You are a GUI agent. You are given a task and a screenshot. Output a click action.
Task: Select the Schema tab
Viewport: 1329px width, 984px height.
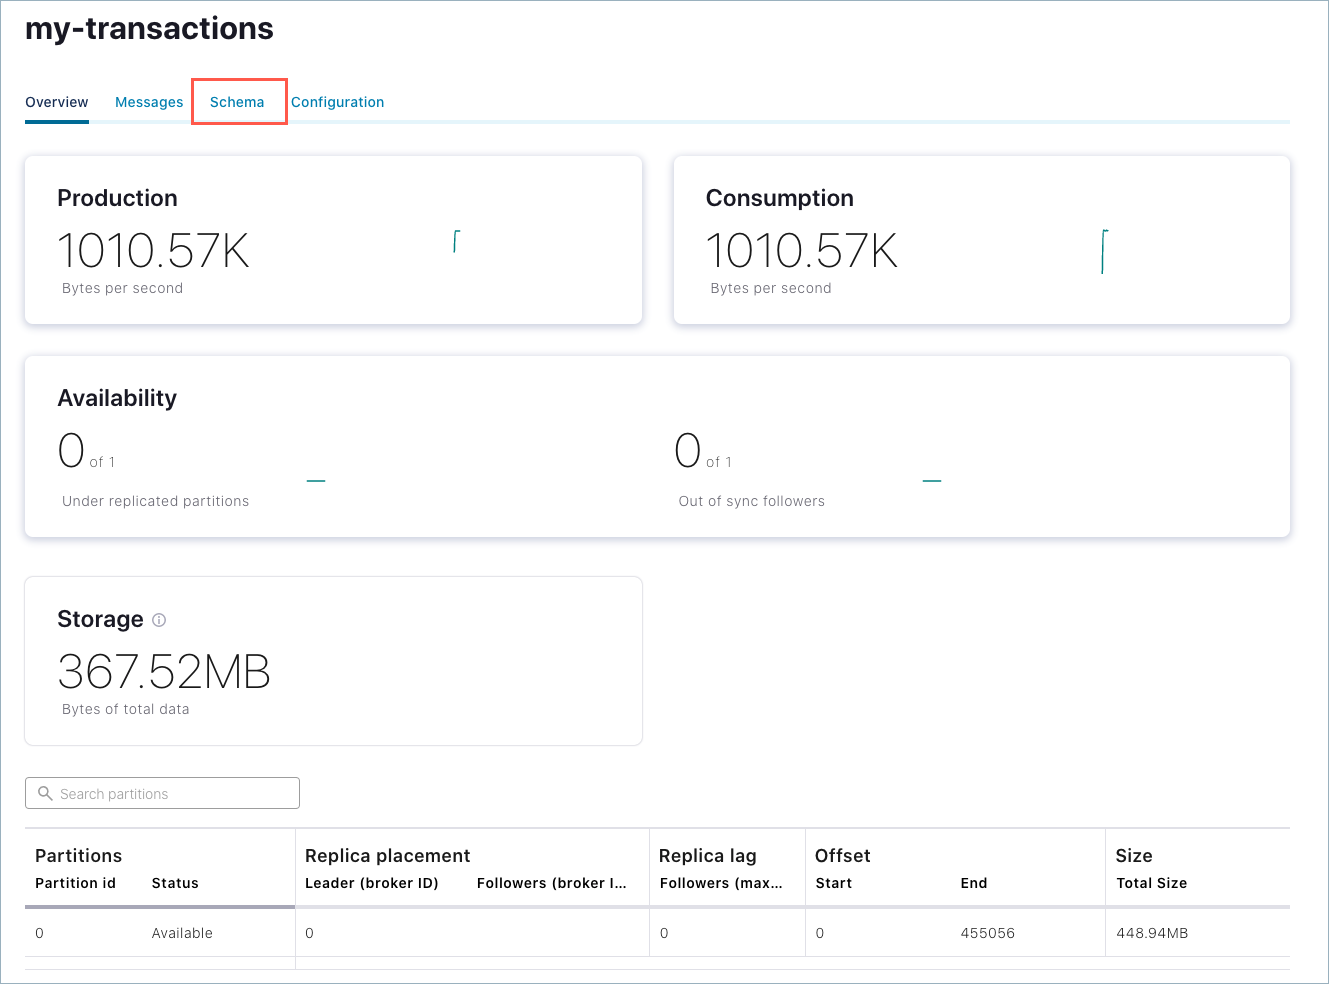click(237, 102)
